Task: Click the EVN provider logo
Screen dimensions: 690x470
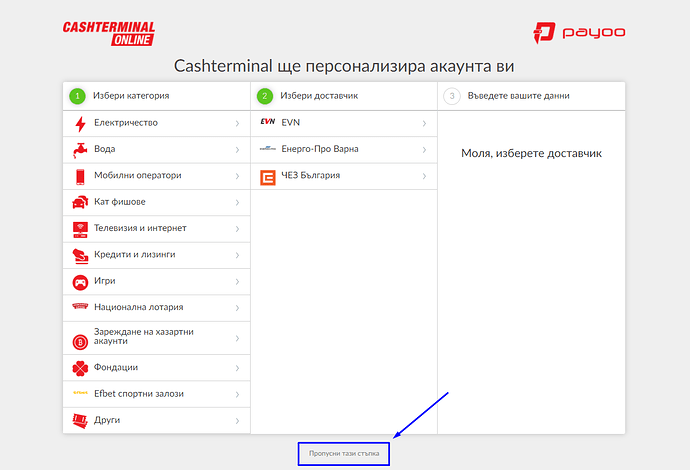Action: coord(268,122)
